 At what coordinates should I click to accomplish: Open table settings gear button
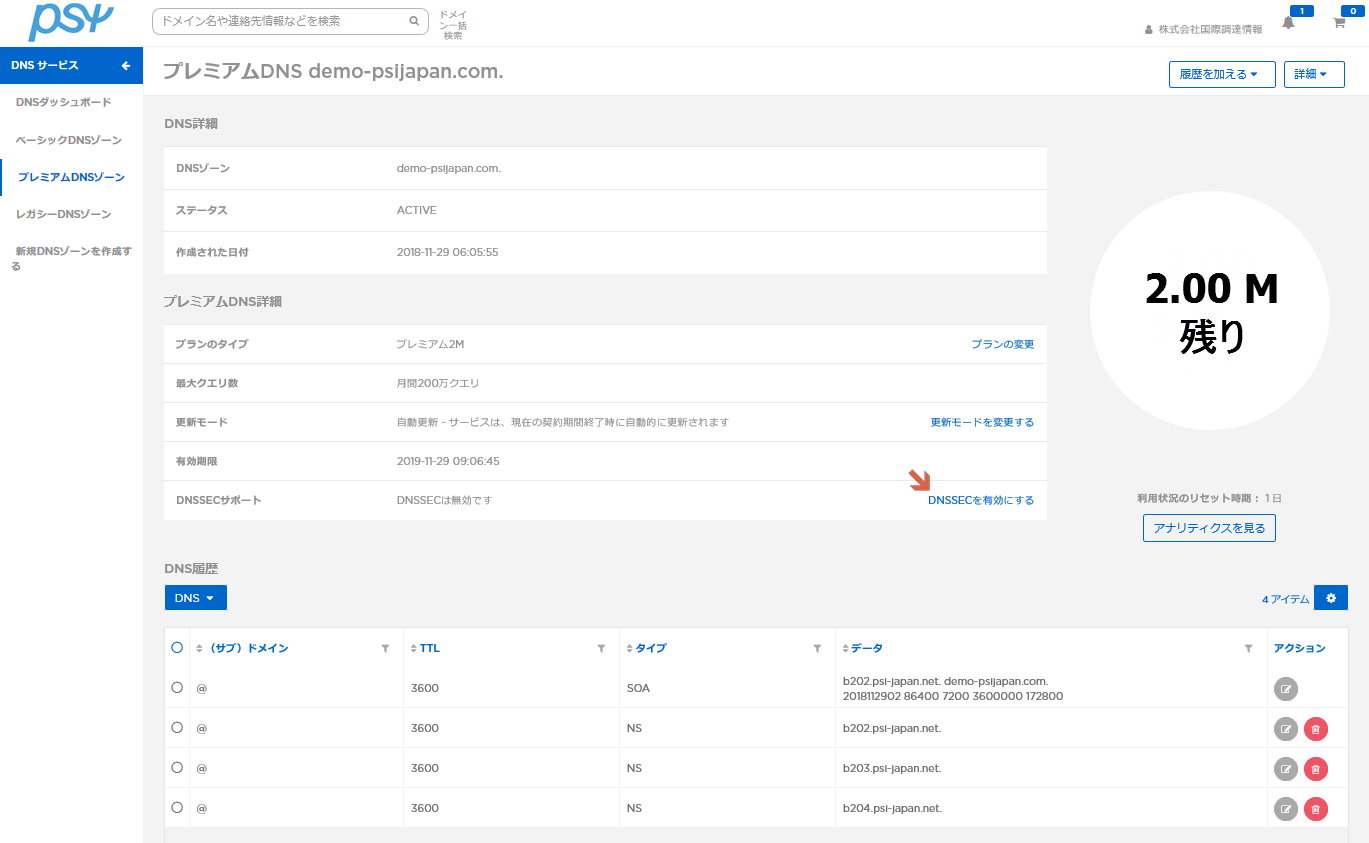pos(1331,598)
